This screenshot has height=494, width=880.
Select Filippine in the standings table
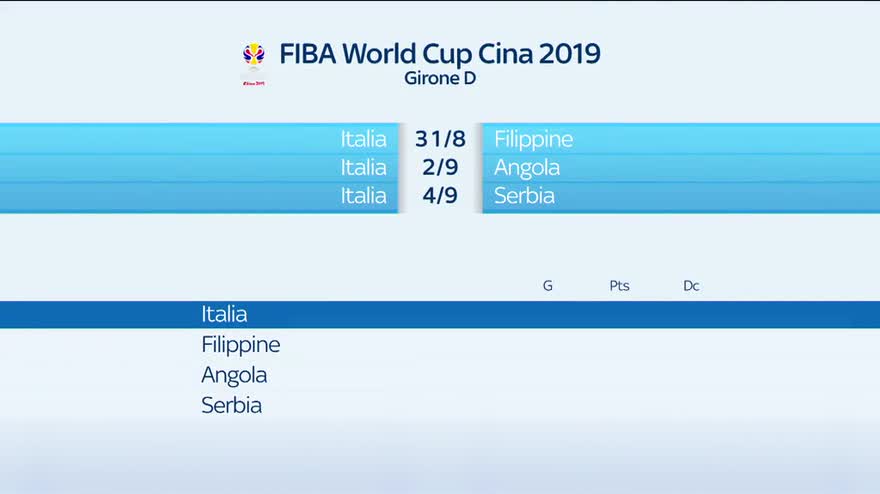pyautogui.click(x=240, y=345)
